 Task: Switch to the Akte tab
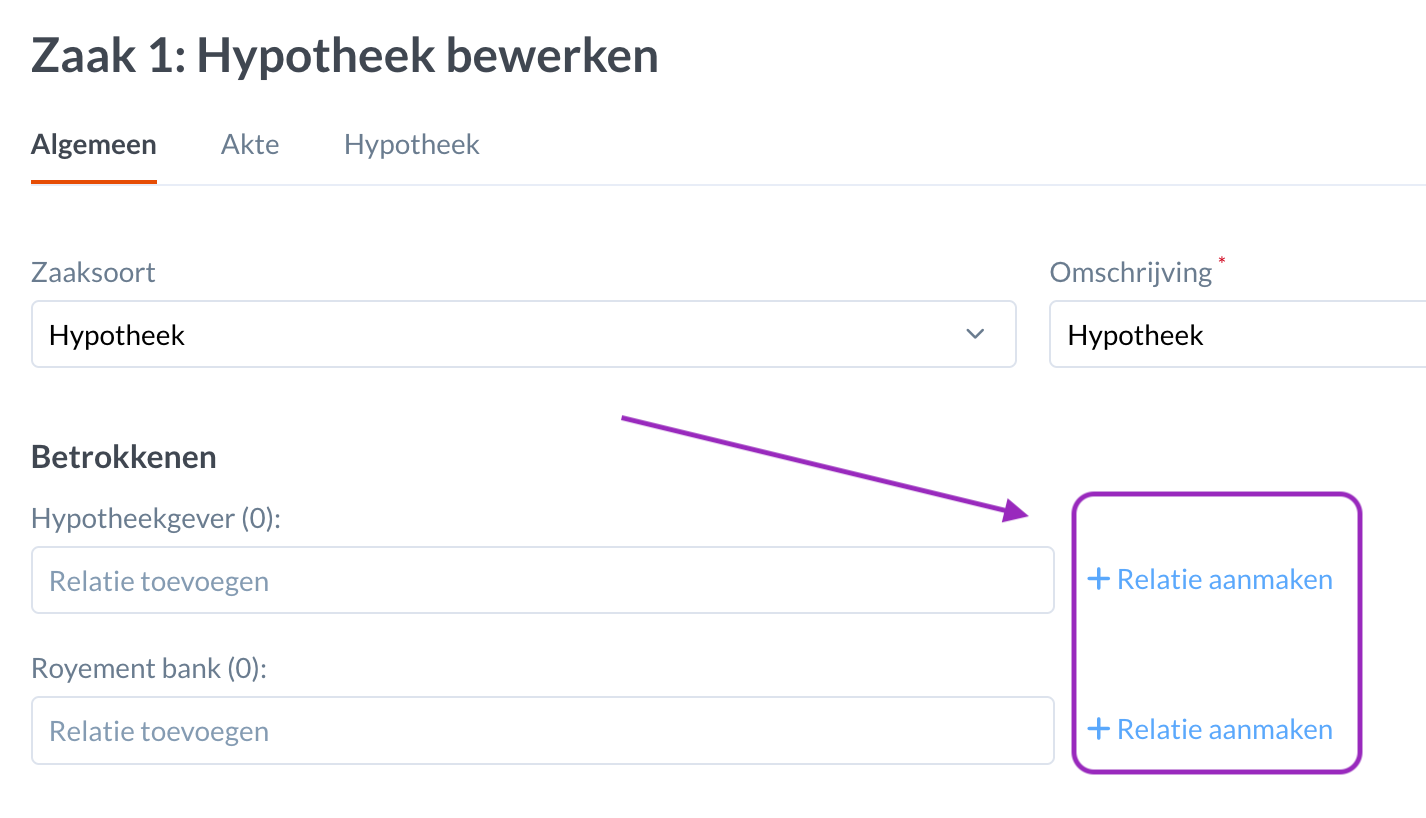(x=250, y=145)
